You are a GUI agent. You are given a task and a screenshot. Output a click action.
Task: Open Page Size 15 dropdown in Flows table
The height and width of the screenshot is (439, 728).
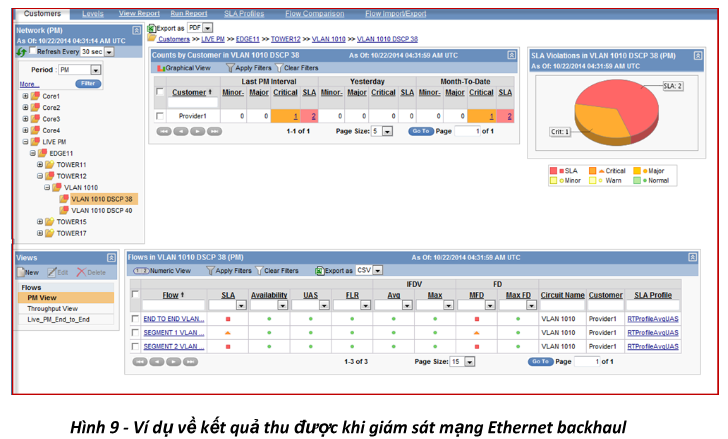[469, 362]
